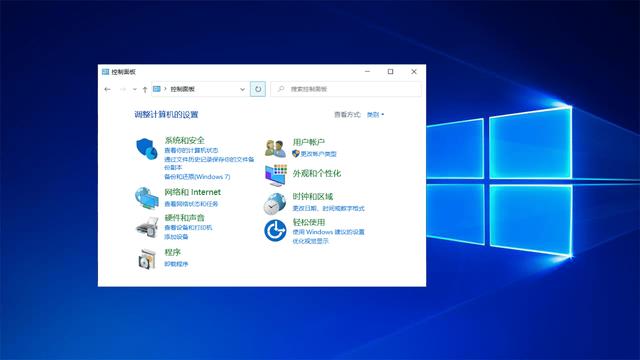Open the 外观和个性化 monitor icon
The width and height of the screenshot is (640, 360).
(x=276, y=175)
